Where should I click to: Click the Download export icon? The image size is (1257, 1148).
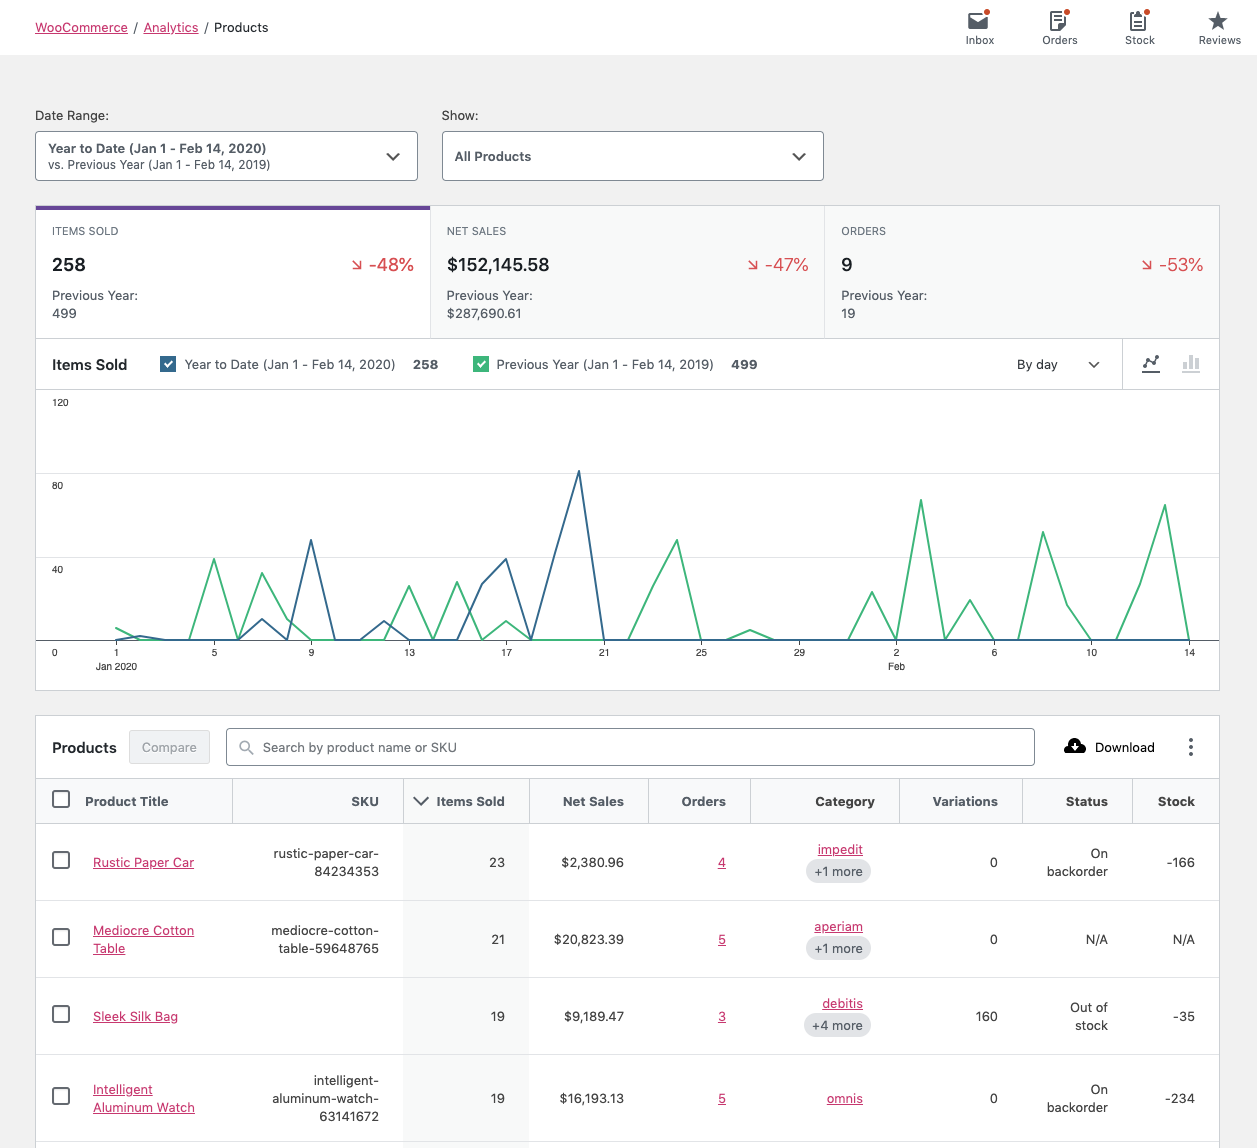pyautogui.click(x=1074, y=746)
